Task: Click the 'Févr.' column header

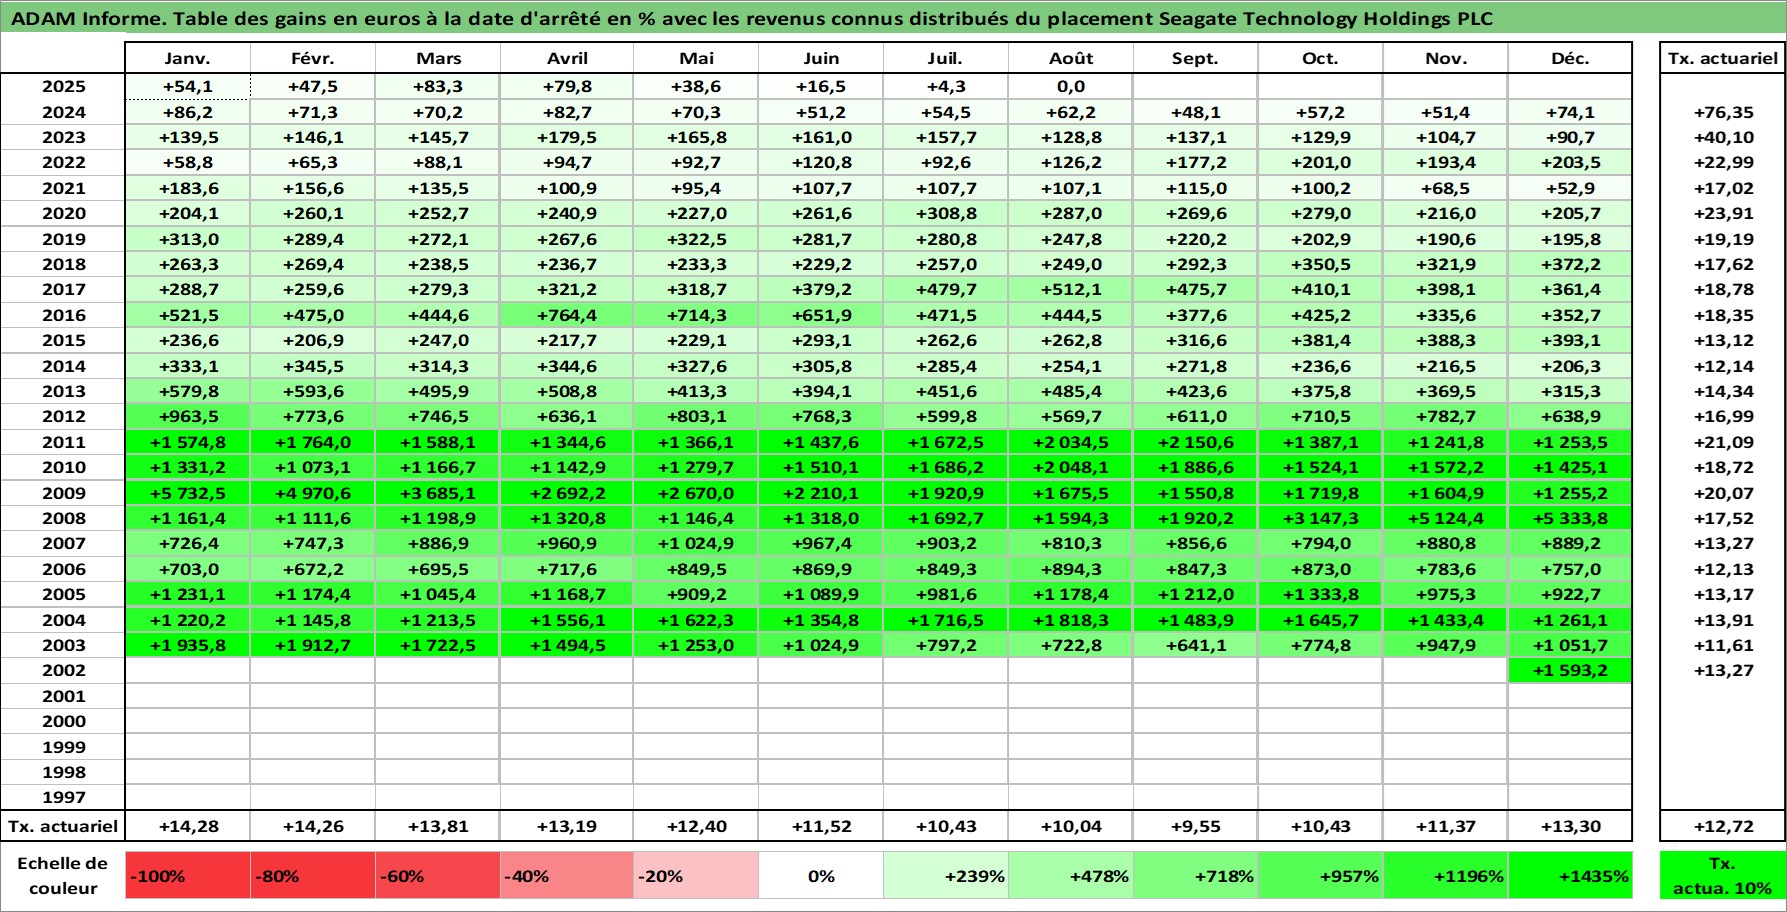Action: pyautogui.click(x=313, y=58)
